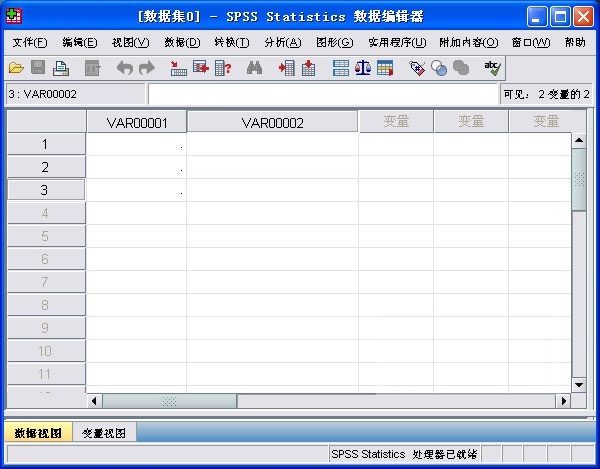Select row header 2

46,167
